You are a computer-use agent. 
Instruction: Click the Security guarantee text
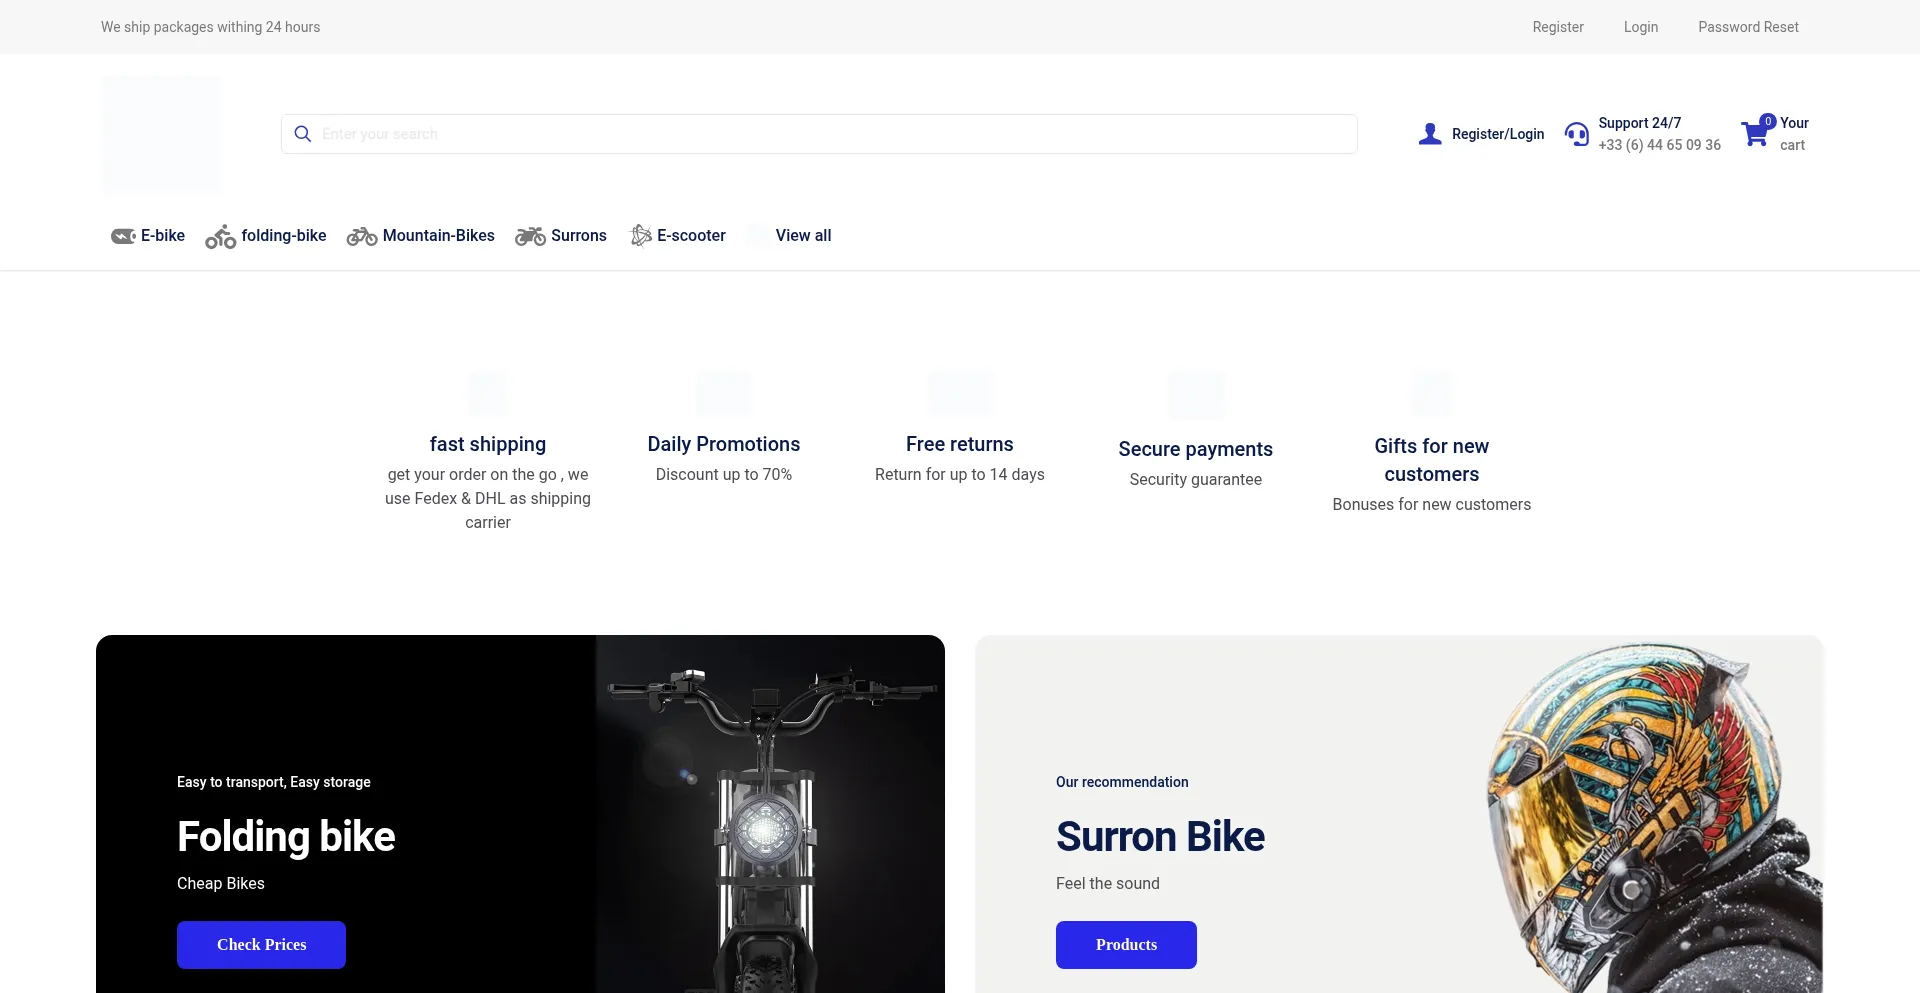(1196, 480)
